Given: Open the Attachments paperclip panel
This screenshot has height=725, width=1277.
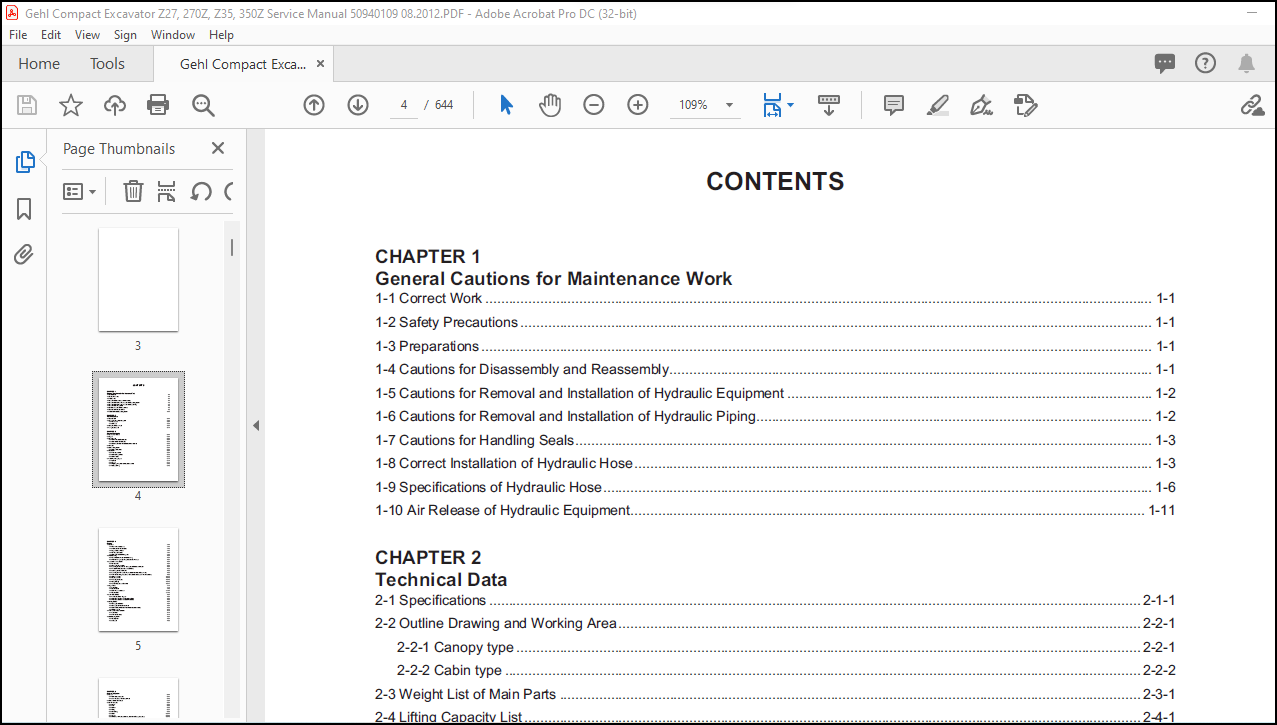Looking at the screenshot, I should [25, 255].
